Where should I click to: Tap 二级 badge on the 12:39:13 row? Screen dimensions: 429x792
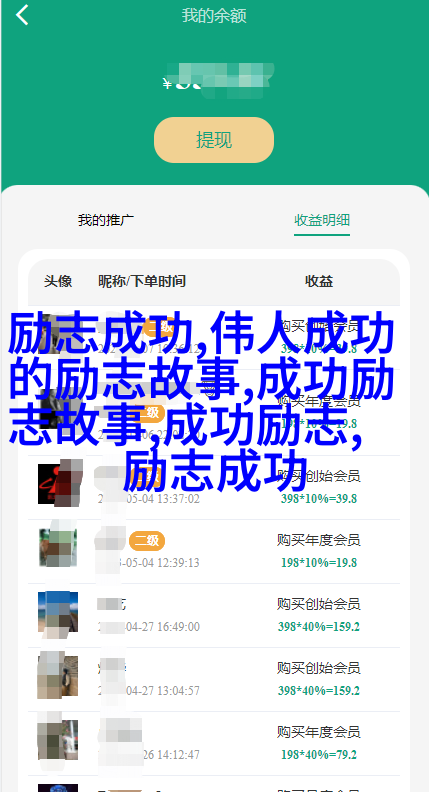point(147,541)
